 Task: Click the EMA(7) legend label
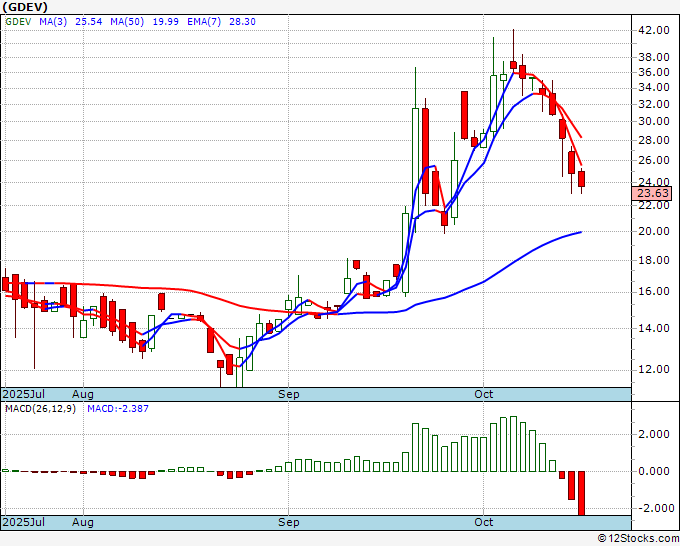coord(204,22)
